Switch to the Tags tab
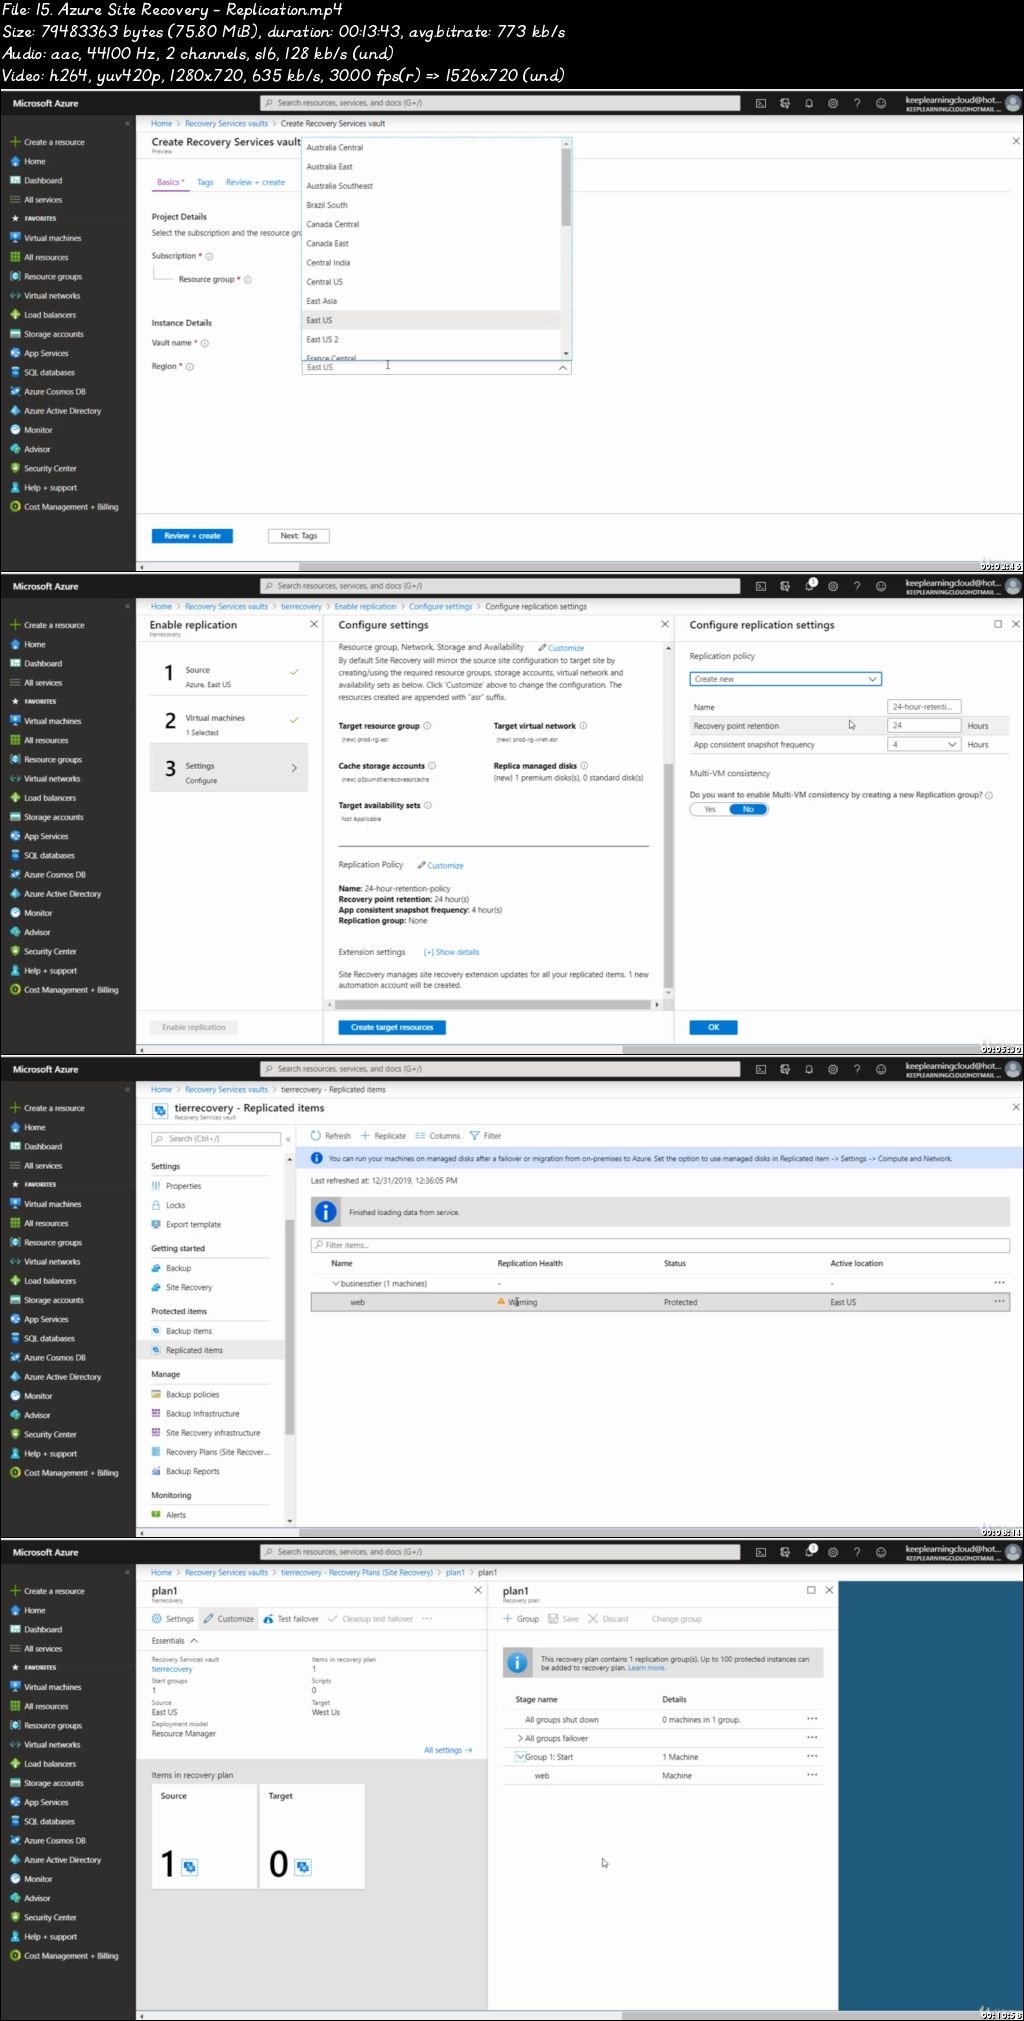 (205, 182)
